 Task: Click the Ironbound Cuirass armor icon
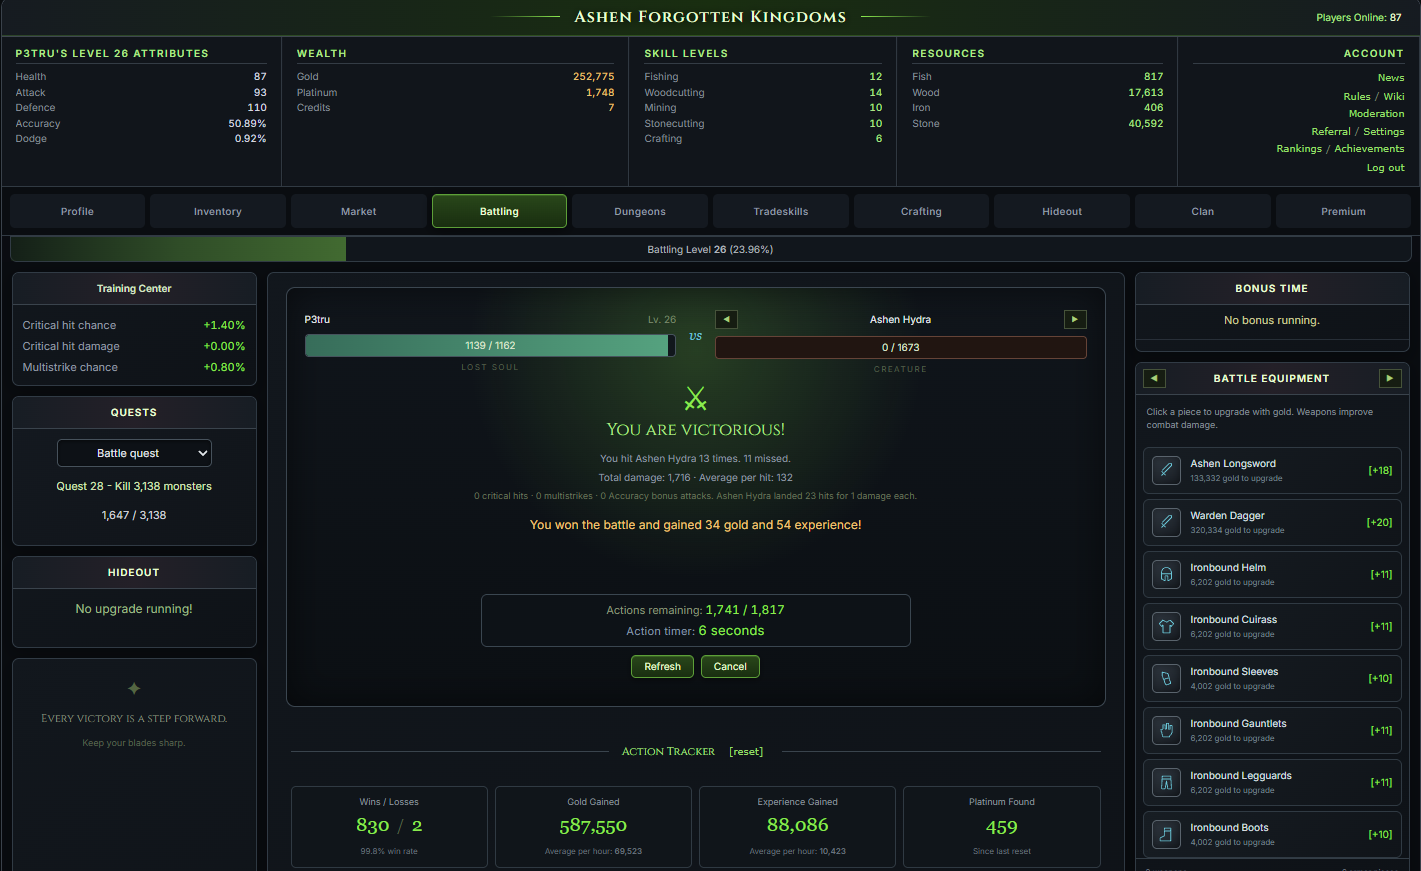pyautogui.click(x=1166, y=626)
